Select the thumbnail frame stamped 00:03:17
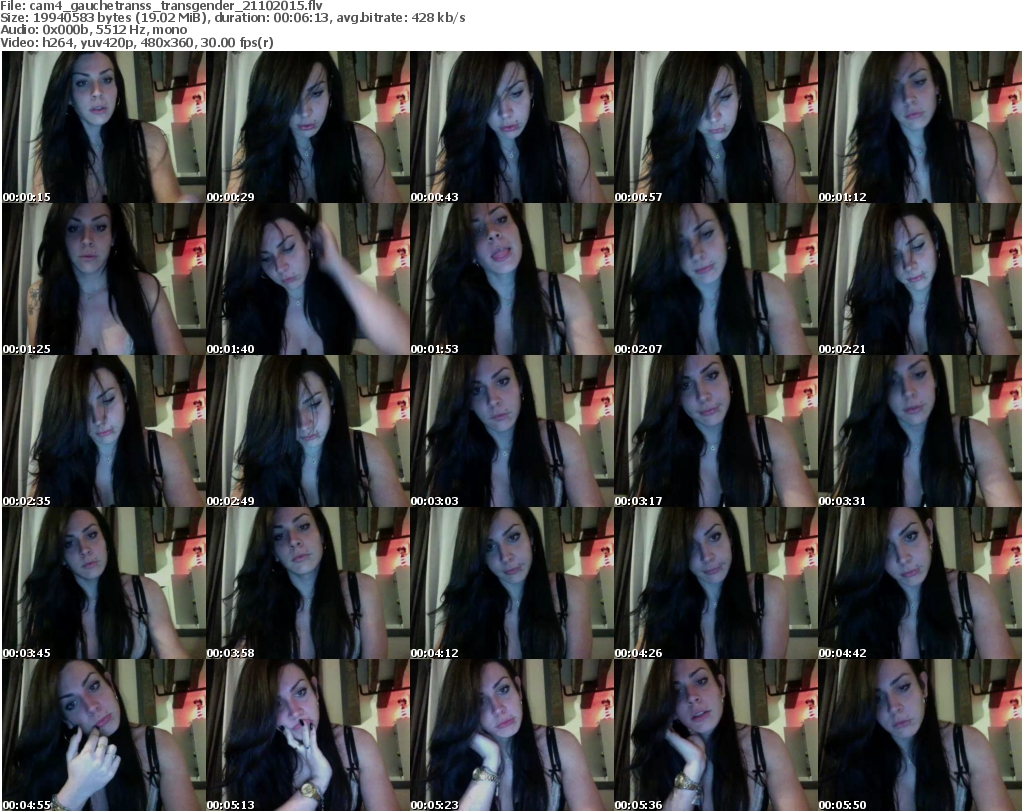 (716, 431)
